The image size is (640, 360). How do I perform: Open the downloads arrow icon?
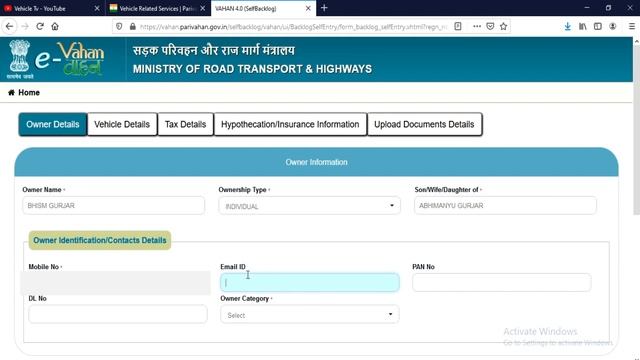pyautogui.click(x=567, y=27)
